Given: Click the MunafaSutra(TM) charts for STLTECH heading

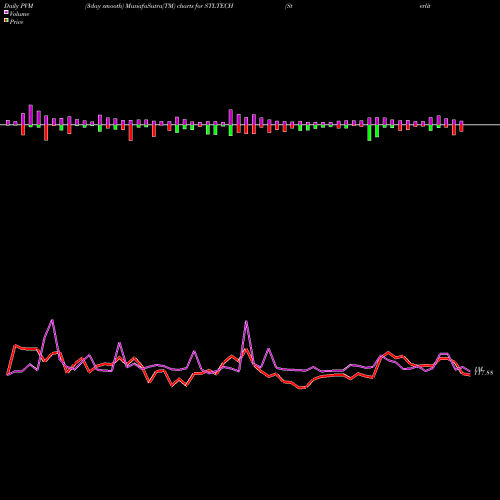Looking at the screenshot, I should click(x=159, y=6).
